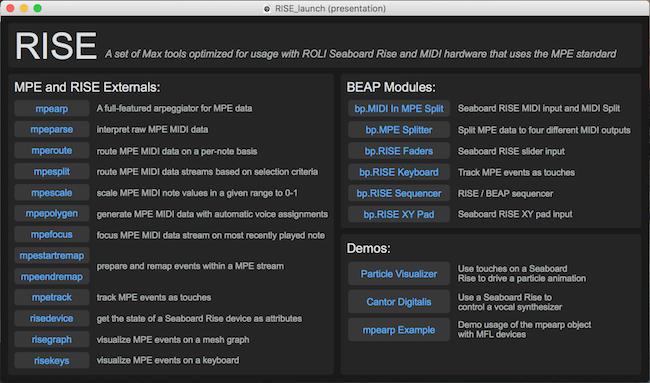
Task: Open the mpearp Example demo
Action: coord(399,330)
